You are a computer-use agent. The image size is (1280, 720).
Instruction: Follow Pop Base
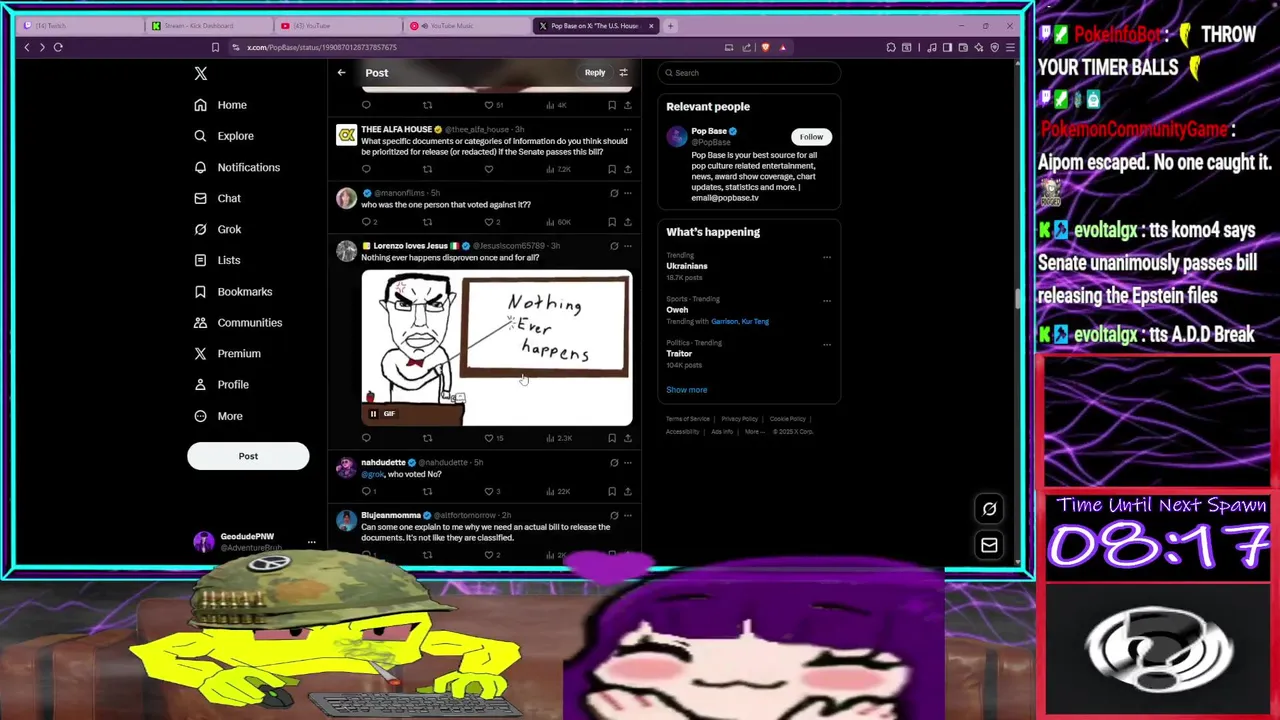[811, 137]
